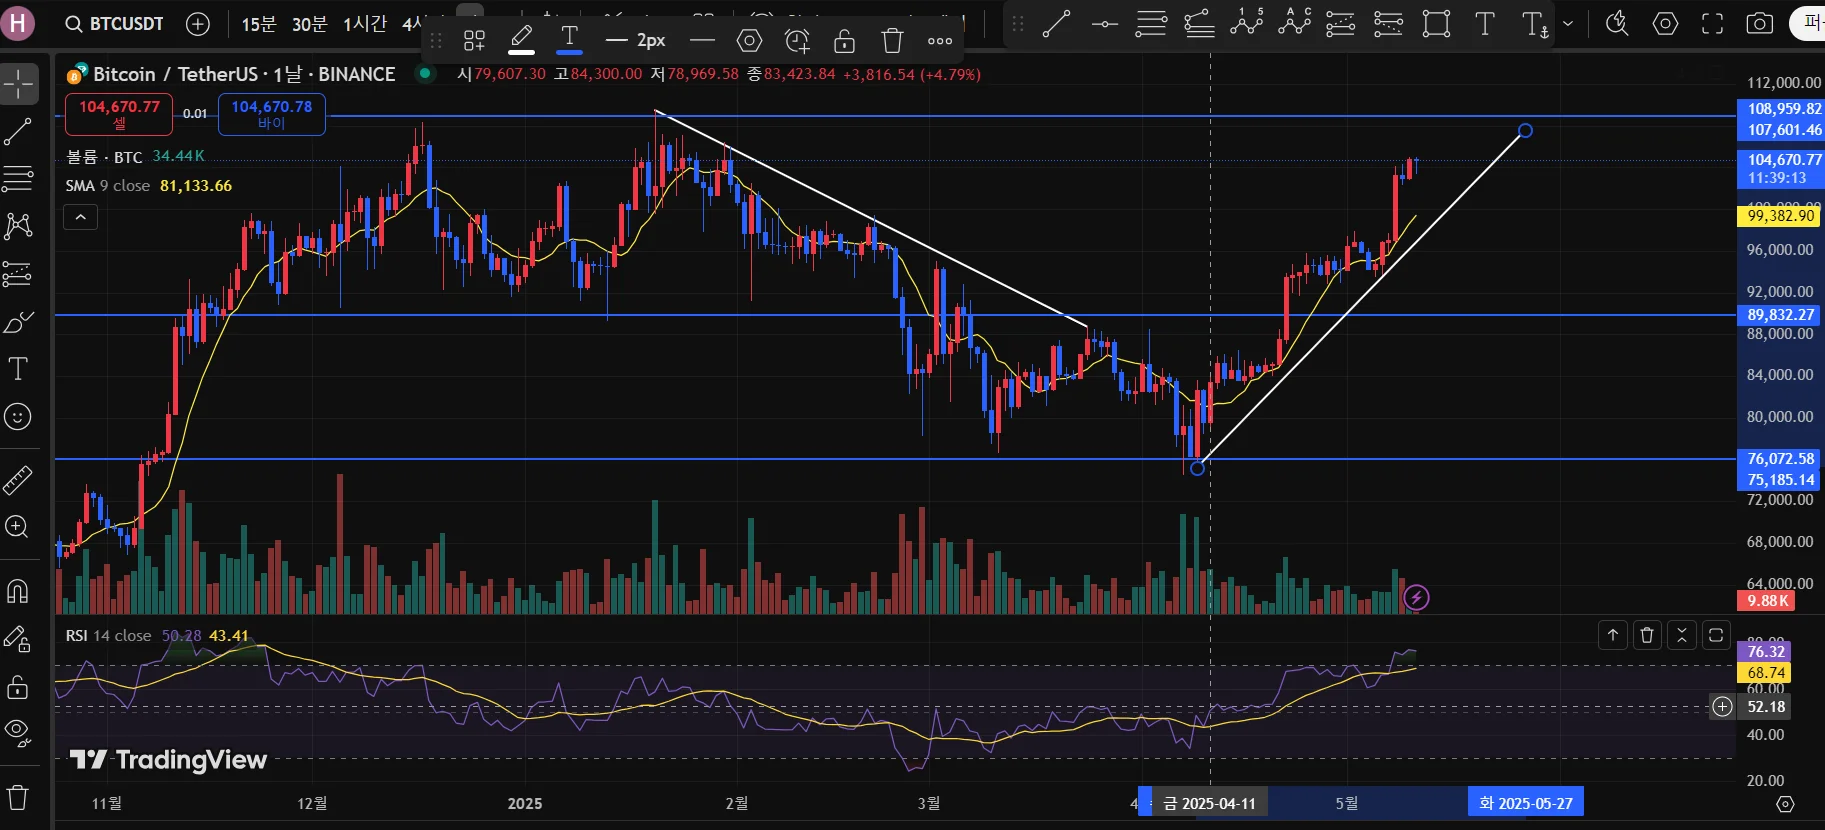Open more options in floating drawing toolbar
The height and width of the screenshot is (830, 1825).
coord(940,40)
